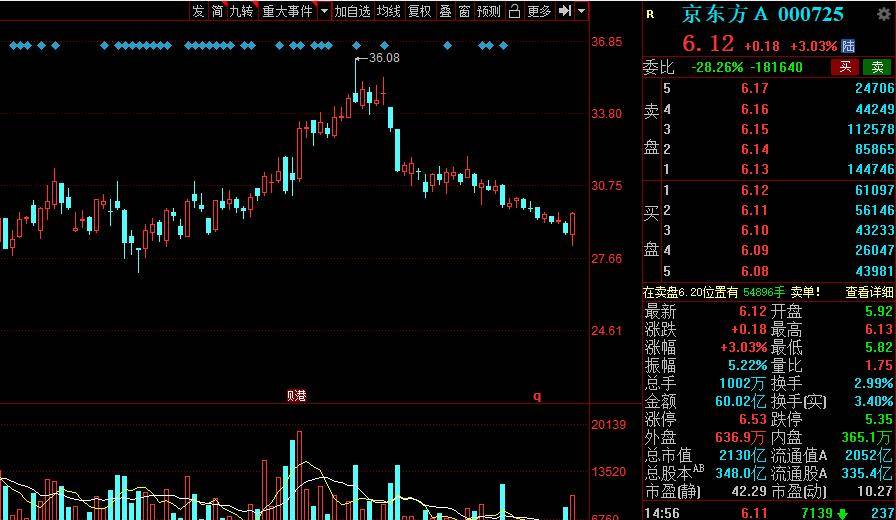Screen dimensions: 896x520
Task: Click the first blue diamond event marker
Action: pyautogui.click(x=13, y=45)
